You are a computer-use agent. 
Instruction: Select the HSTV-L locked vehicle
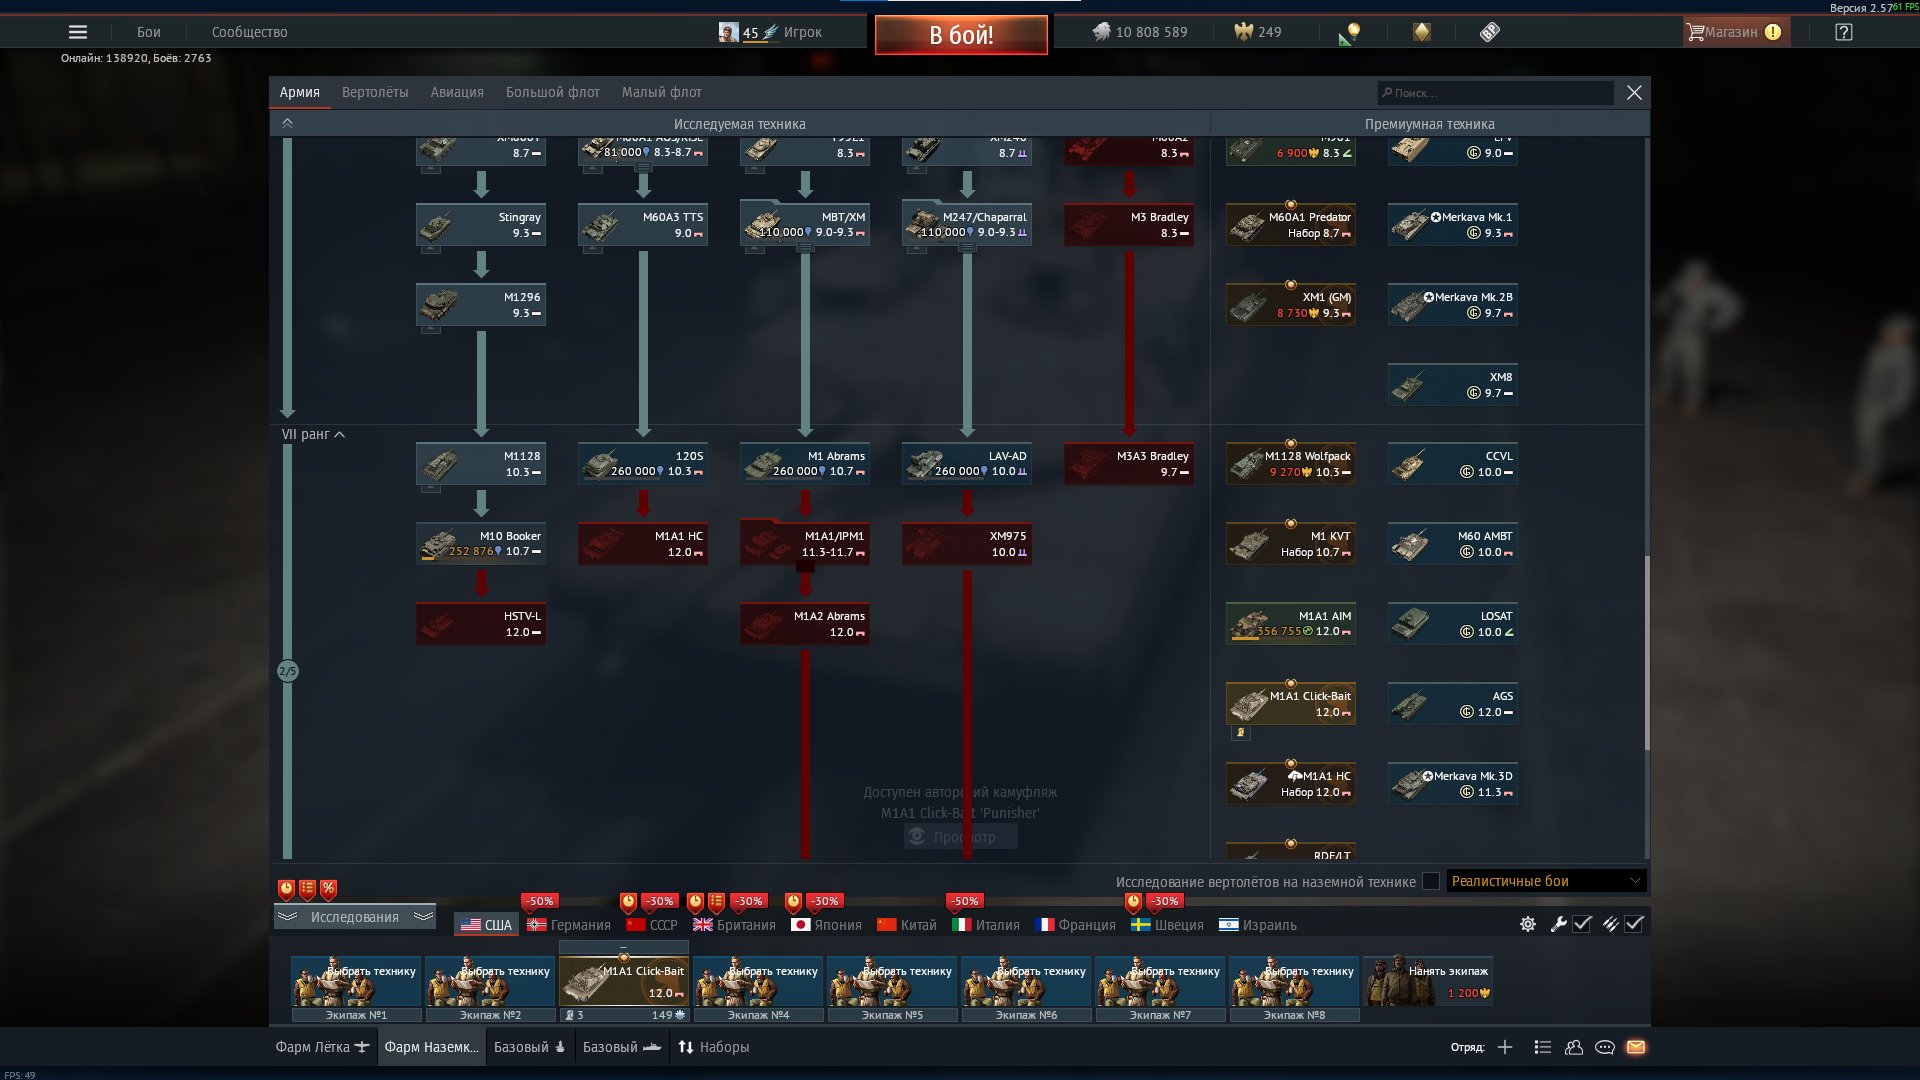tap(481, 624)
